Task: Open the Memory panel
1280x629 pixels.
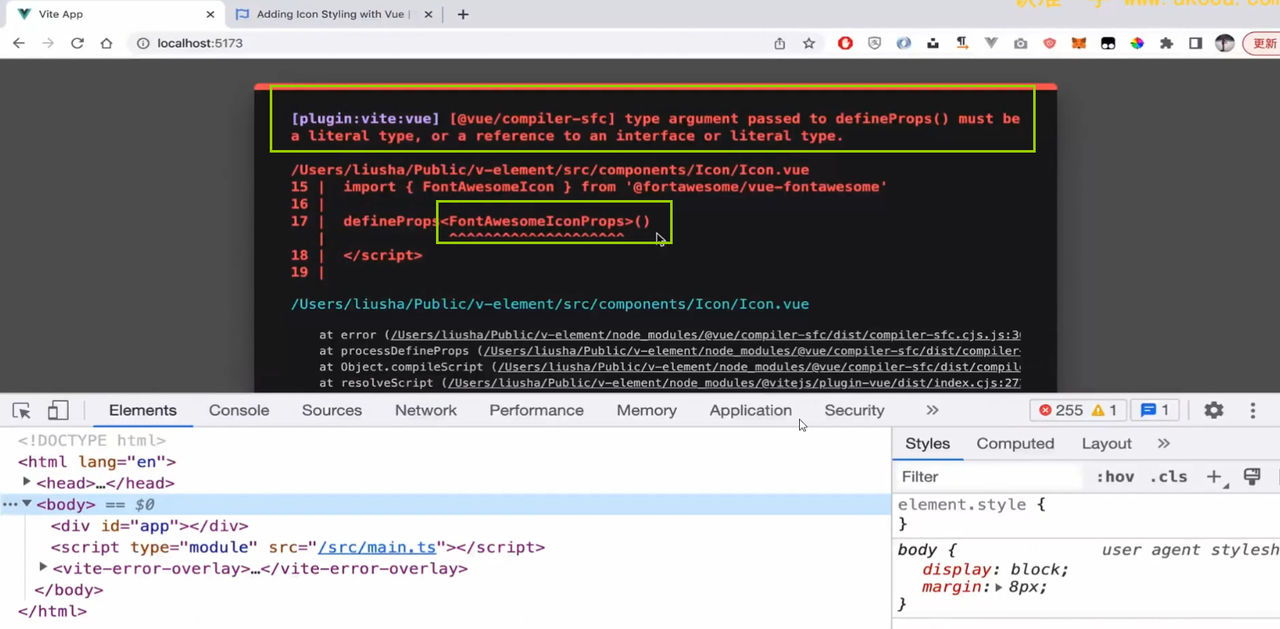Action: [647, 410]
